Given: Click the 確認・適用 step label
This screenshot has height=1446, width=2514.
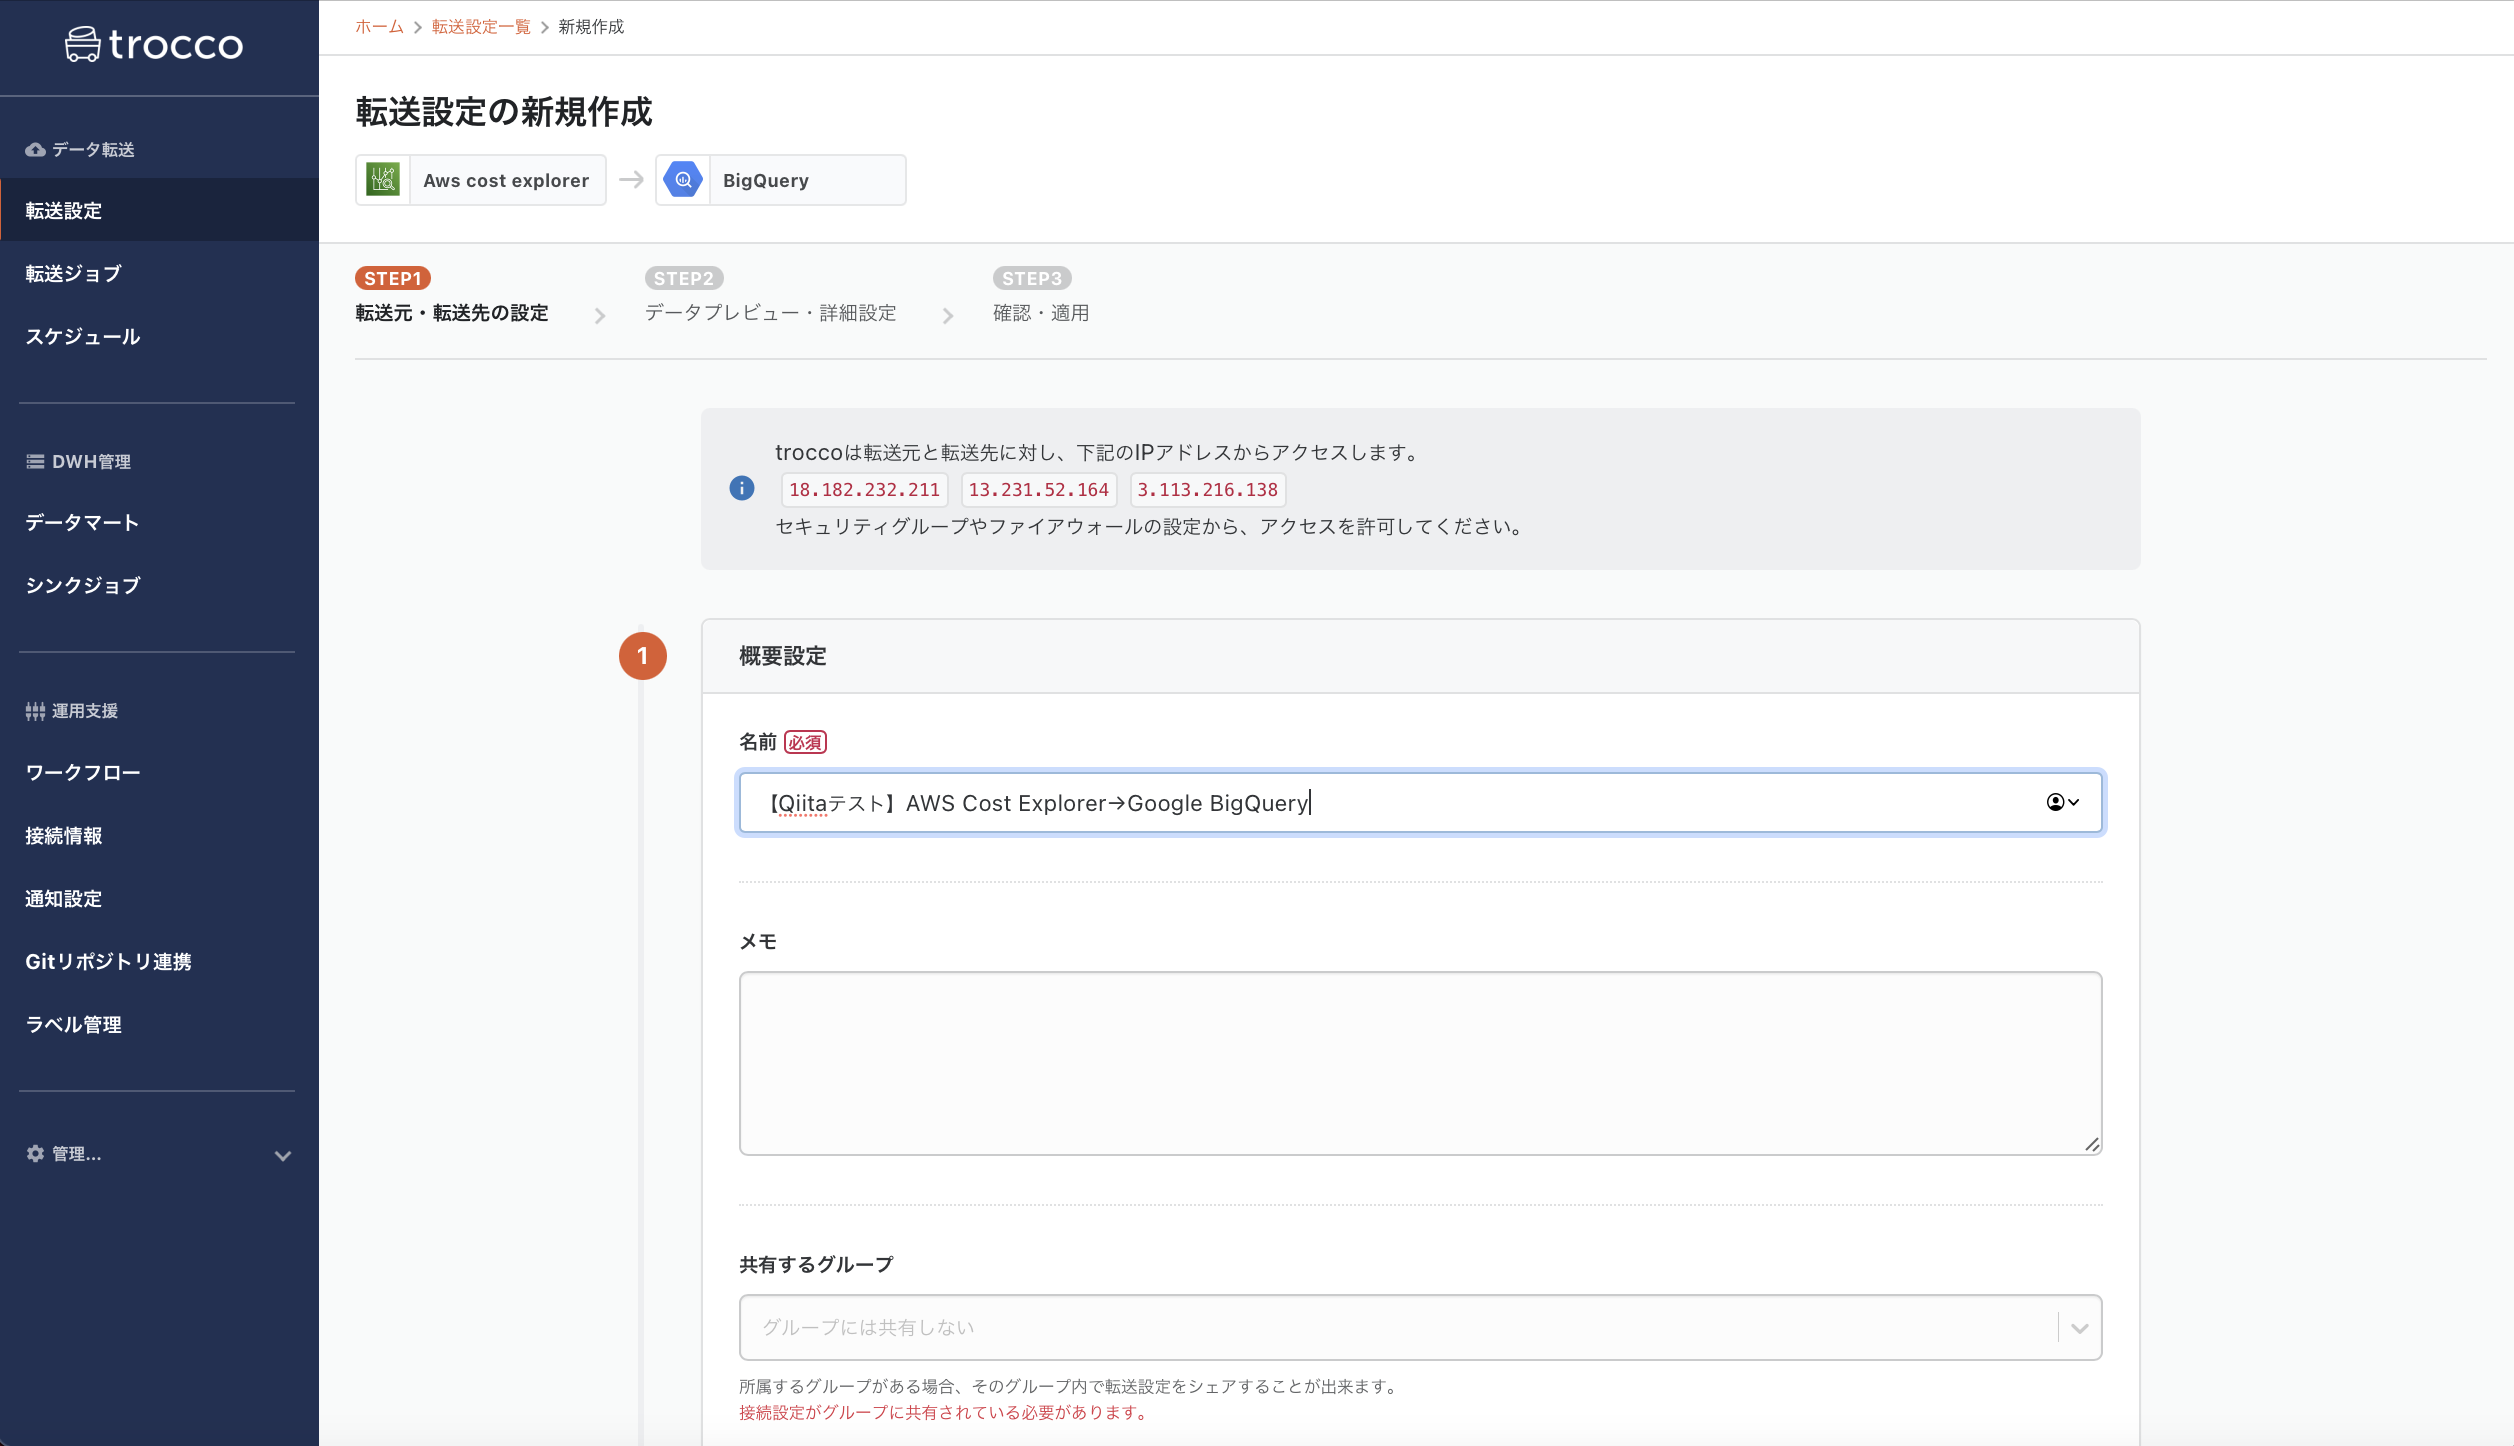Looking at the screenshot, I should (1041, 313).
